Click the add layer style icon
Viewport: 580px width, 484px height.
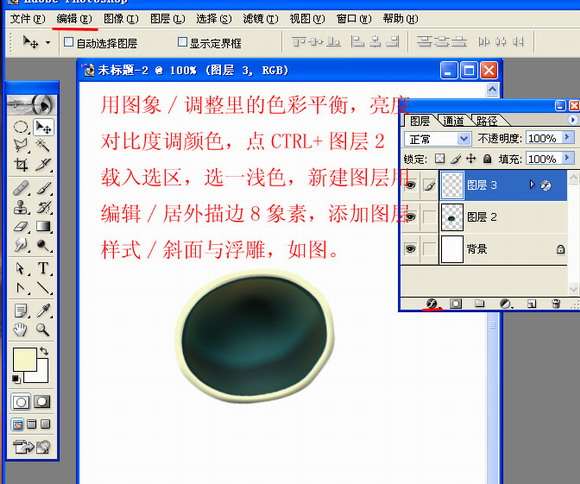point(431,304)
